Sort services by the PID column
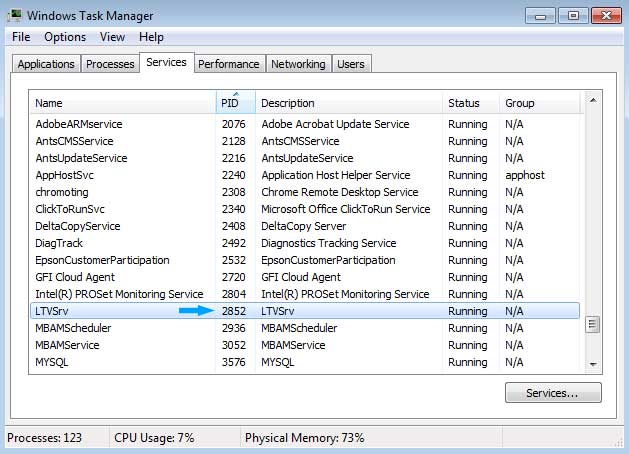This screenshot has height=454, width=629. 235,103
